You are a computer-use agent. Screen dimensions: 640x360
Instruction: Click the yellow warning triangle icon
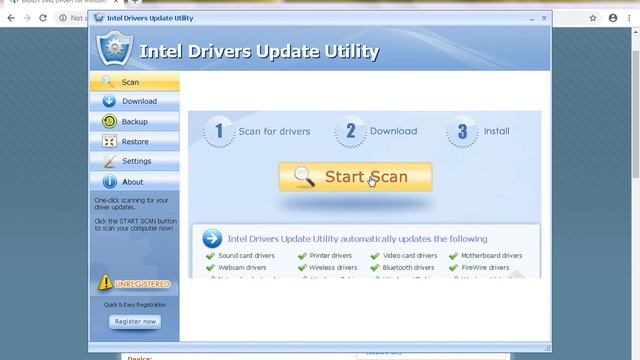pos(105,282)
